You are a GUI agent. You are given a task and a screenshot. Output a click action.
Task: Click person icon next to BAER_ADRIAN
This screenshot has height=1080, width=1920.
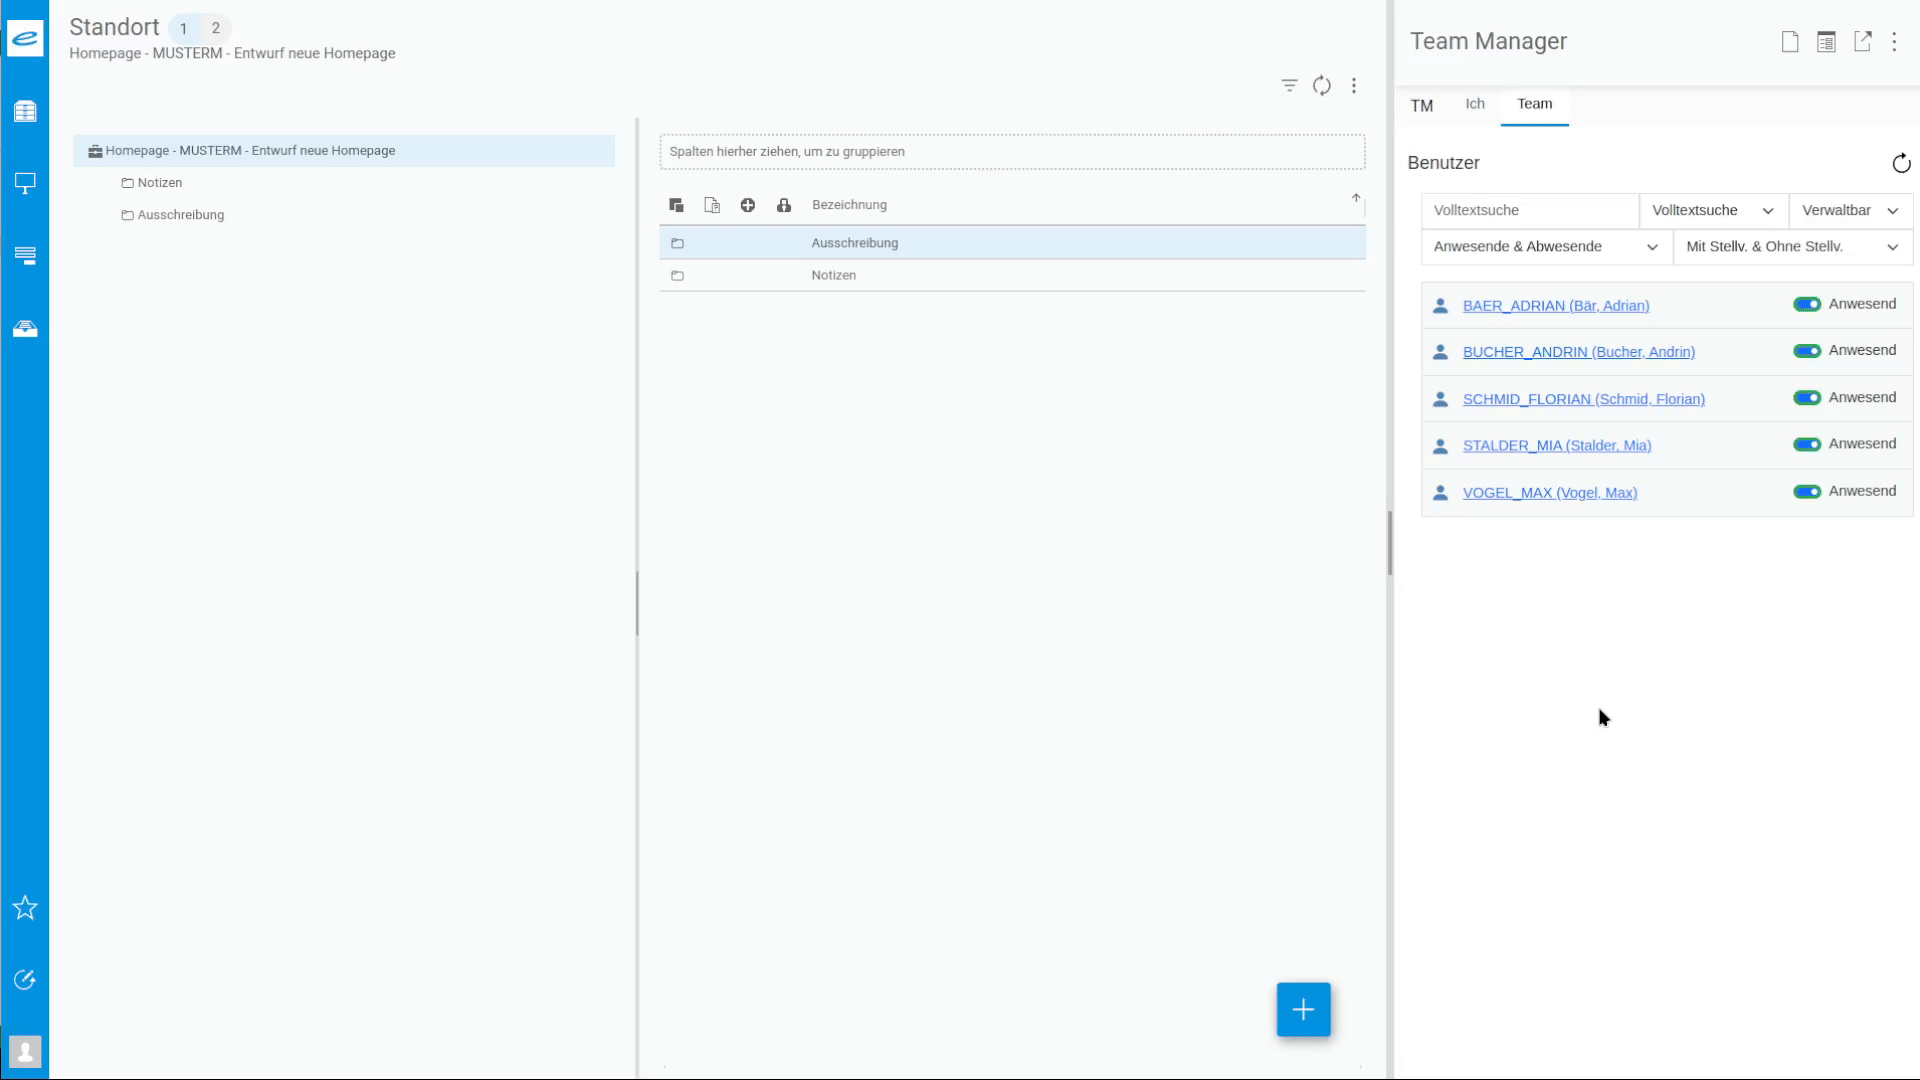[x=1440, y=306]
